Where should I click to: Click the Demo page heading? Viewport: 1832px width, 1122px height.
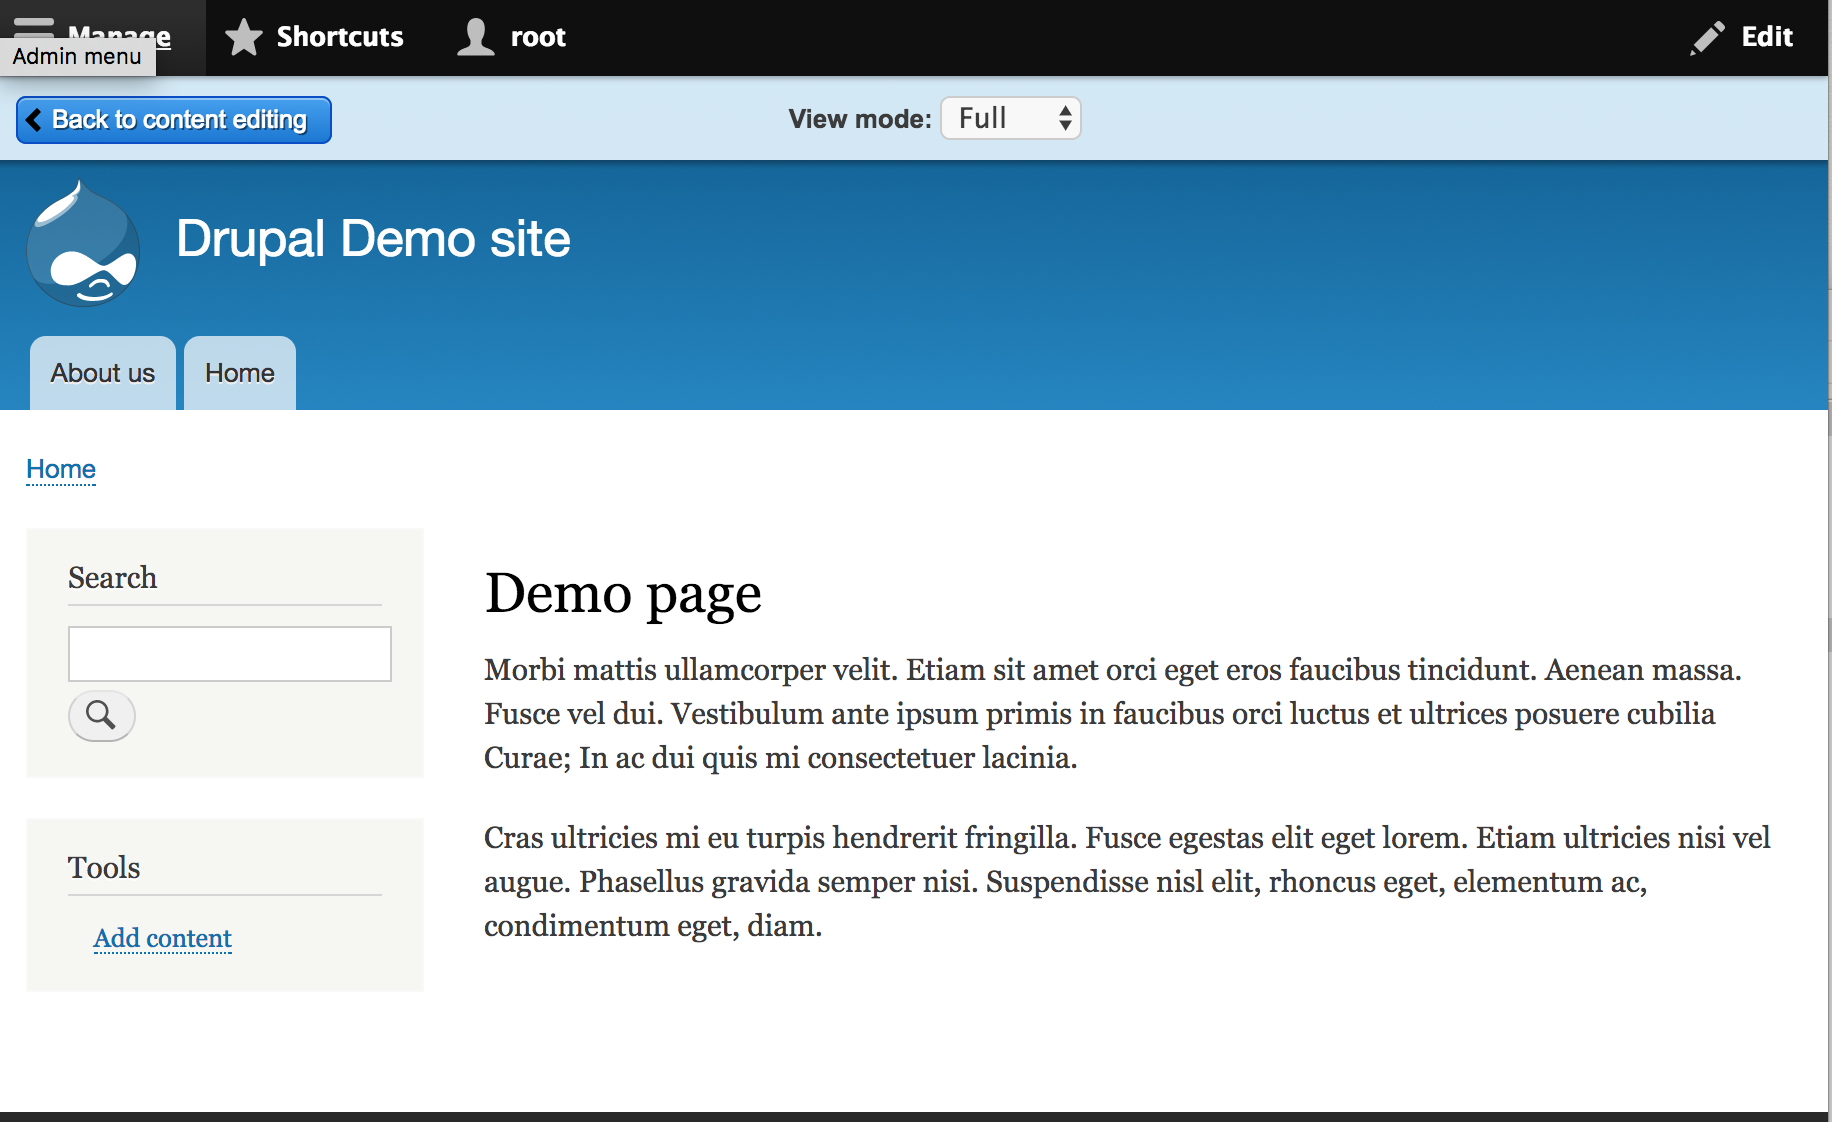point(623,594)
